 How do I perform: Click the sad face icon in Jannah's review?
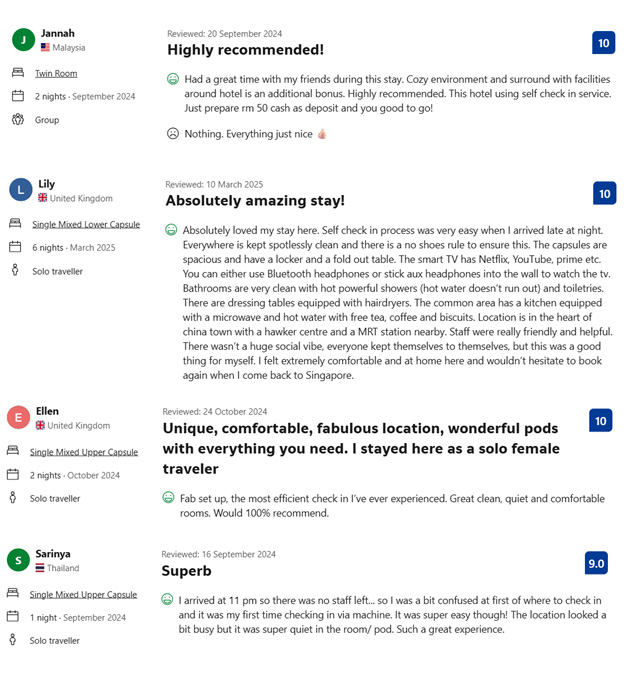173,134
